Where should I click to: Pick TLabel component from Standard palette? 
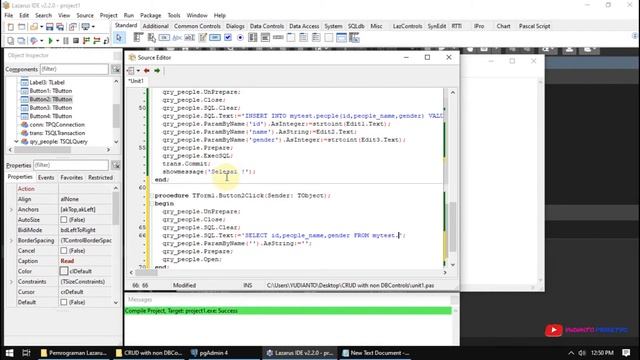[177, 38]
